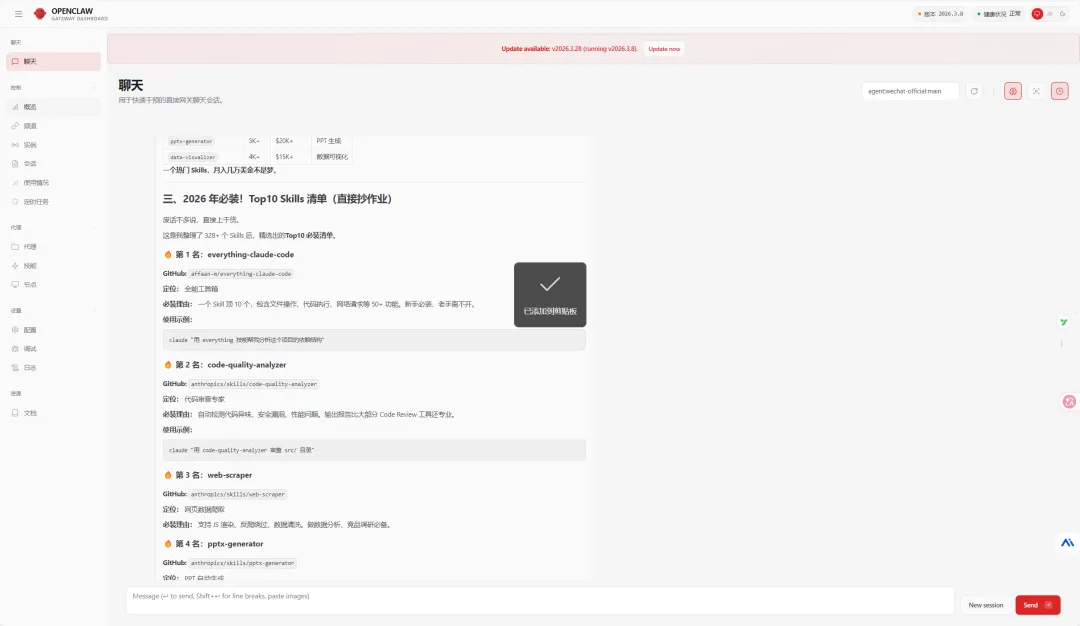The width and height of the screenshot is (1080, 626).
Task: Click anthropics/skills/code-quality-analyzer repo chip
Action: [253, 384]
